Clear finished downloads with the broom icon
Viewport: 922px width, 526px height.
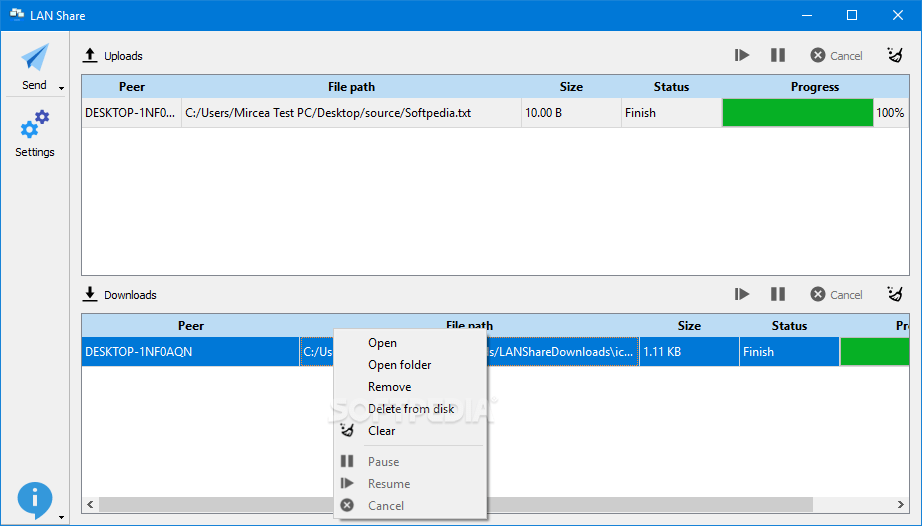895,294
